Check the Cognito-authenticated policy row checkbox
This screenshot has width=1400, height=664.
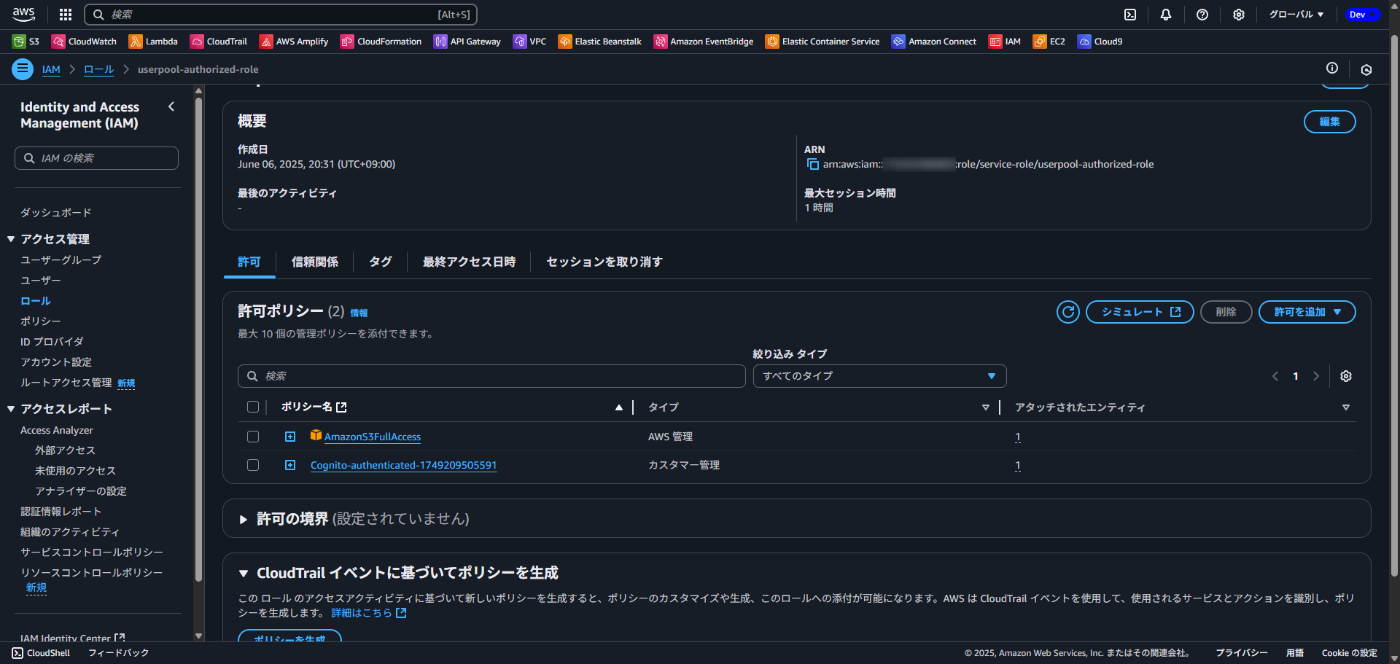coord(253,465)
